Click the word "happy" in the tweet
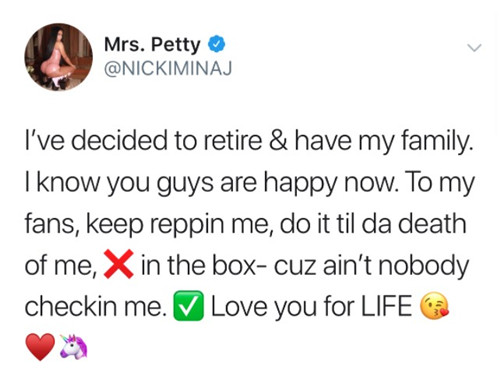Screen dimensions: 500x379 coord(300,184)
